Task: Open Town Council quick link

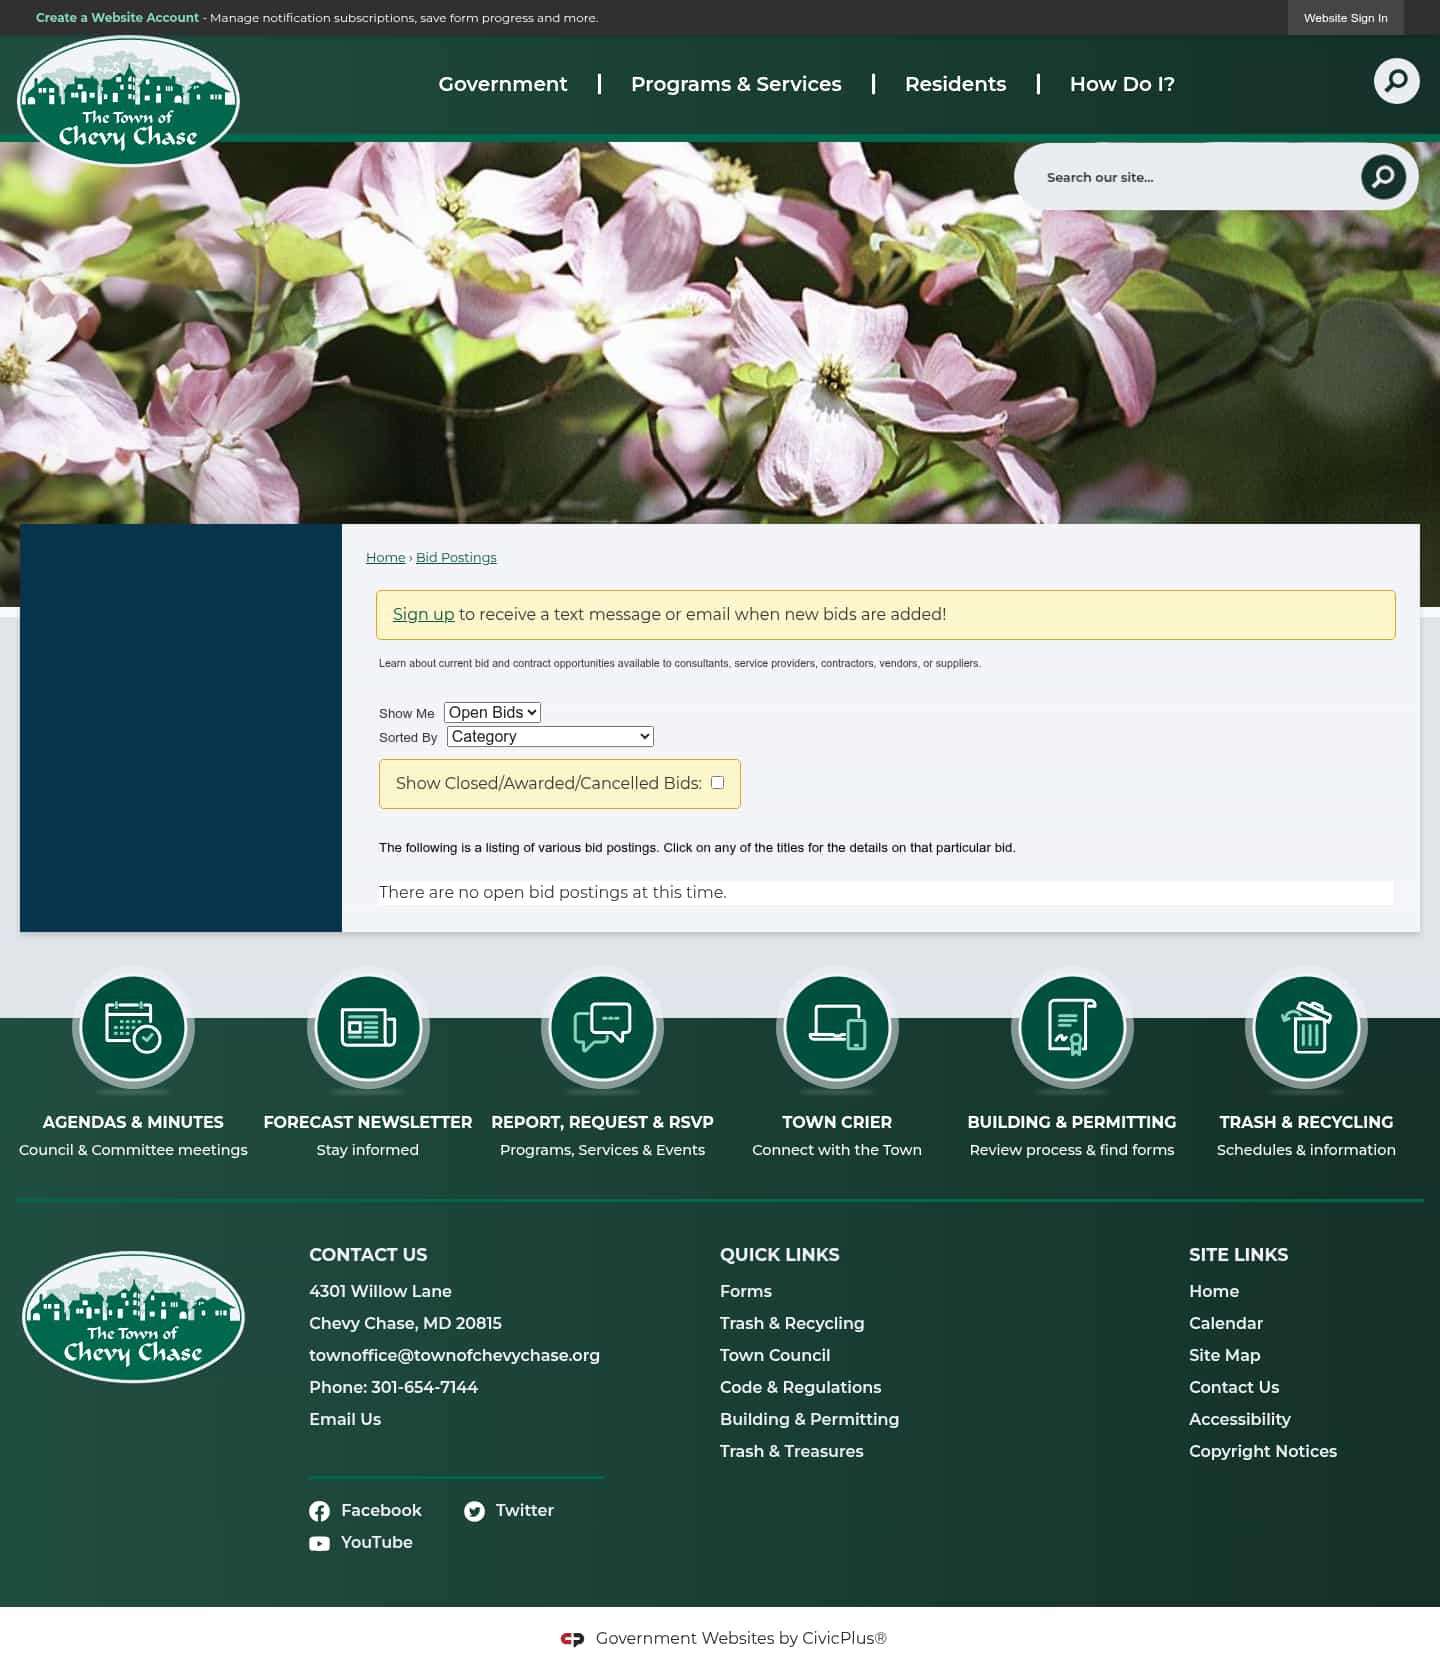Action: 775,1355
